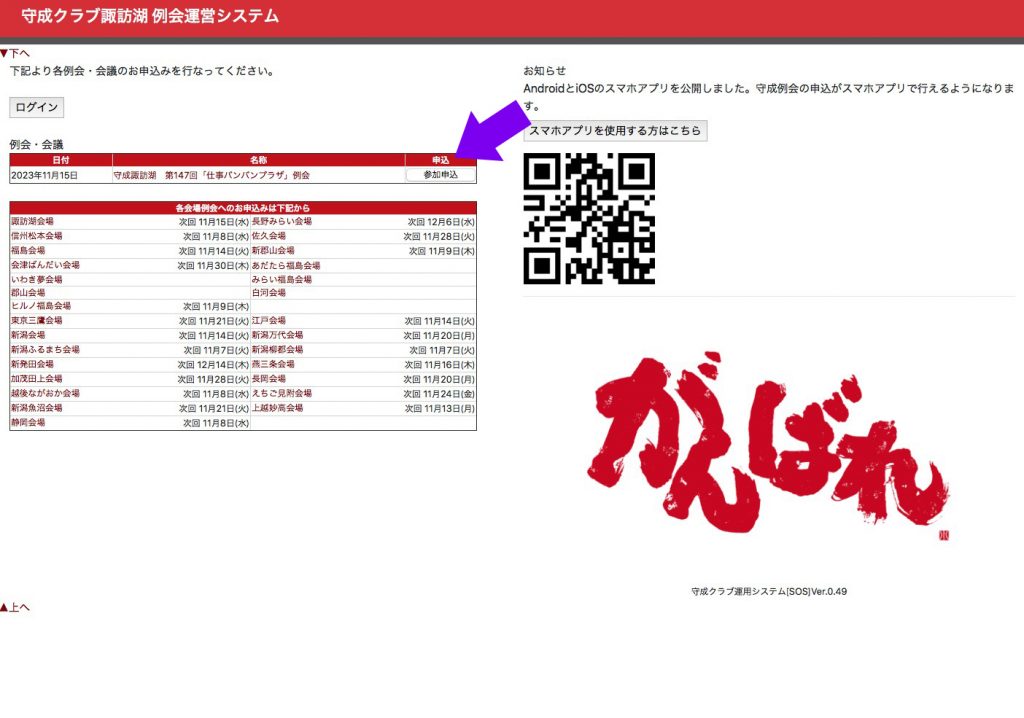Open the ヒルノ福島会場 link

40,306
